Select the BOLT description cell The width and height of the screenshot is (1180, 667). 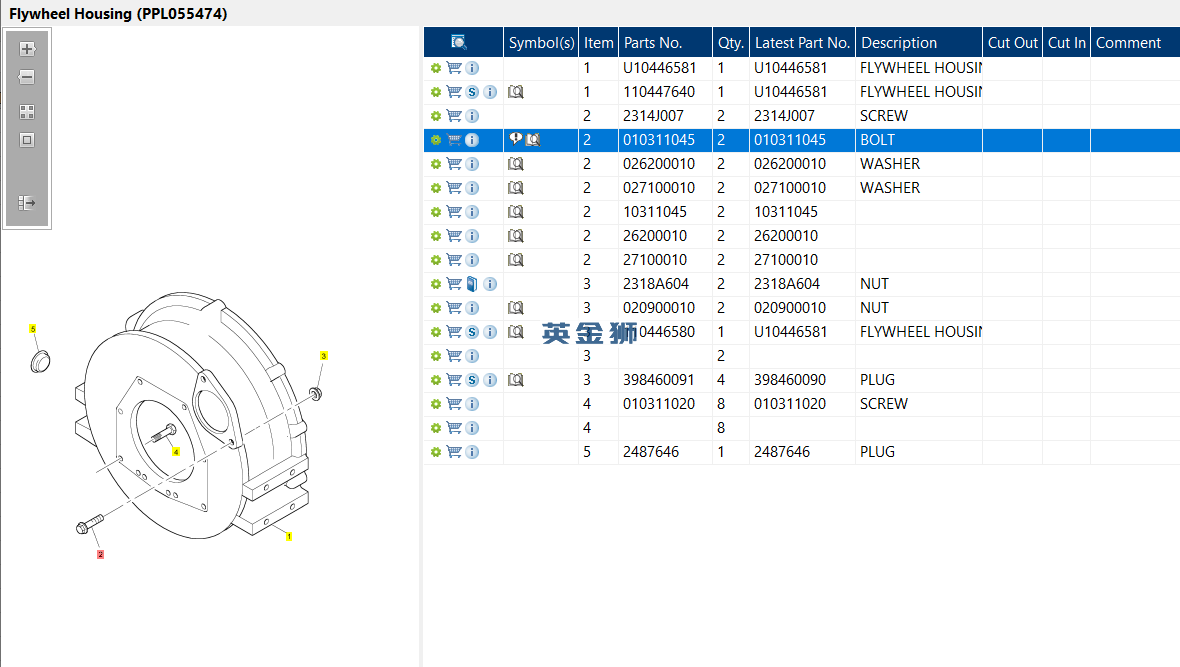[x=919, y=140]
